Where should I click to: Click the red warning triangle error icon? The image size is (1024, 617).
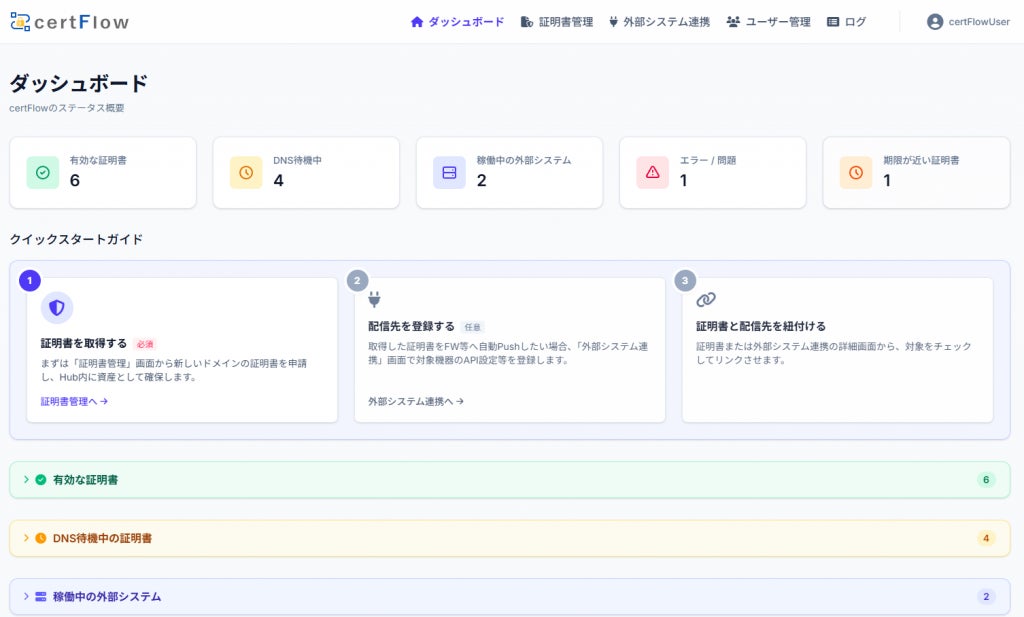click(x=652, y=172)
